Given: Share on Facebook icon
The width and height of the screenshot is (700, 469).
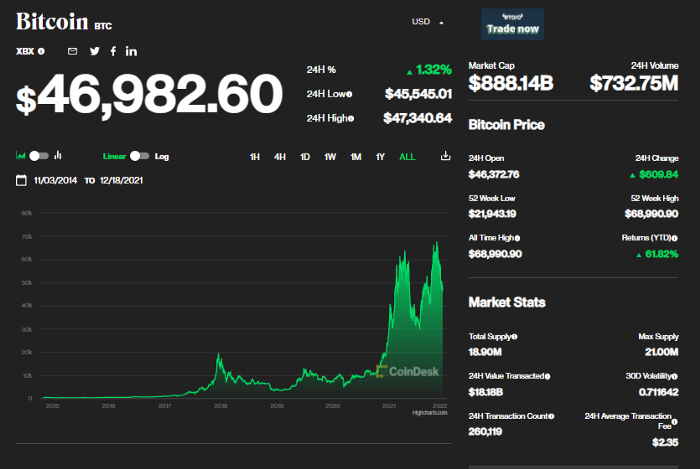Looking at the screenshot, I should tap(113, 51).
